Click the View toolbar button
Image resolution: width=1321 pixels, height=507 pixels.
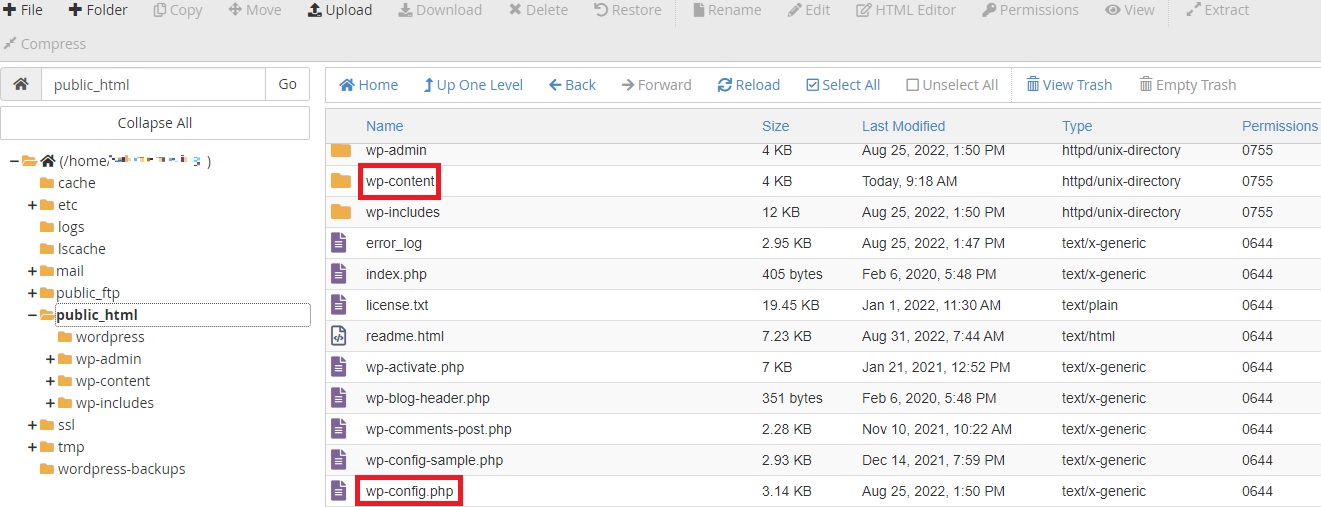1130,10
